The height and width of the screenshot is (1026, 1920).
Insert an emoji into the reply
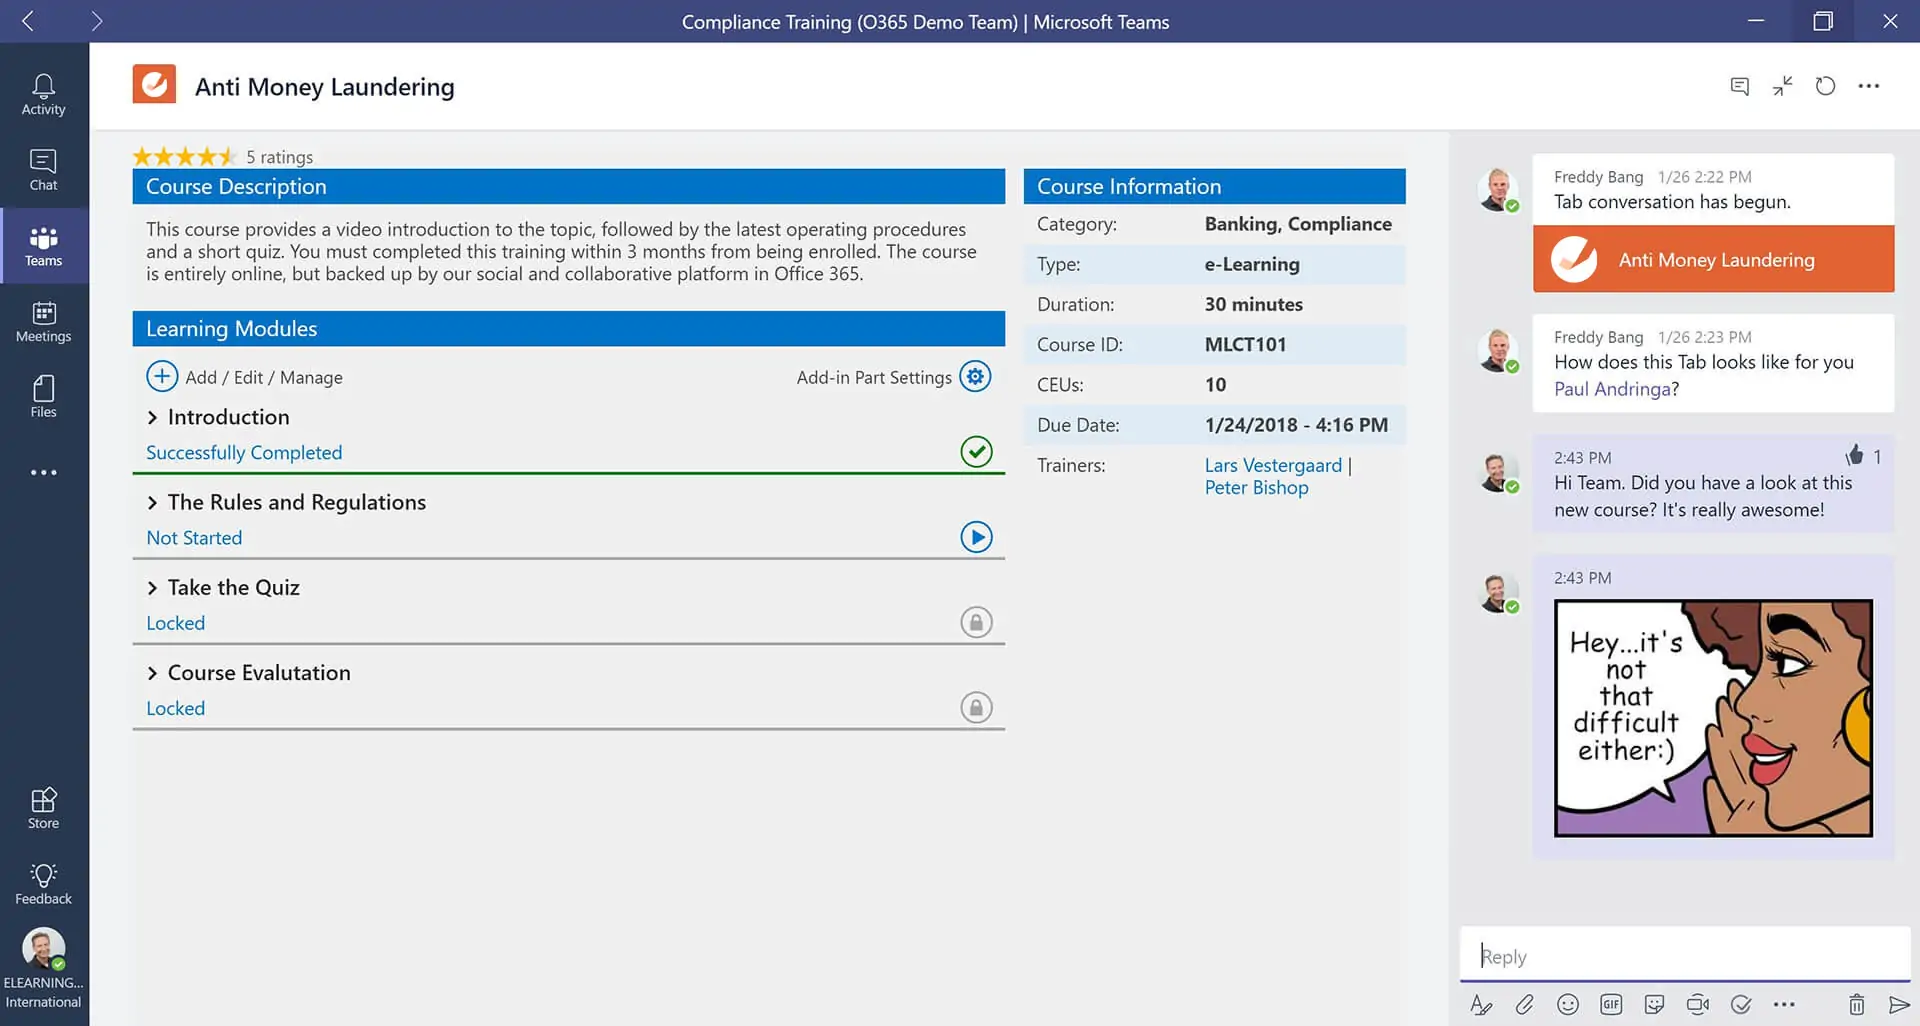point(1567,1004)
